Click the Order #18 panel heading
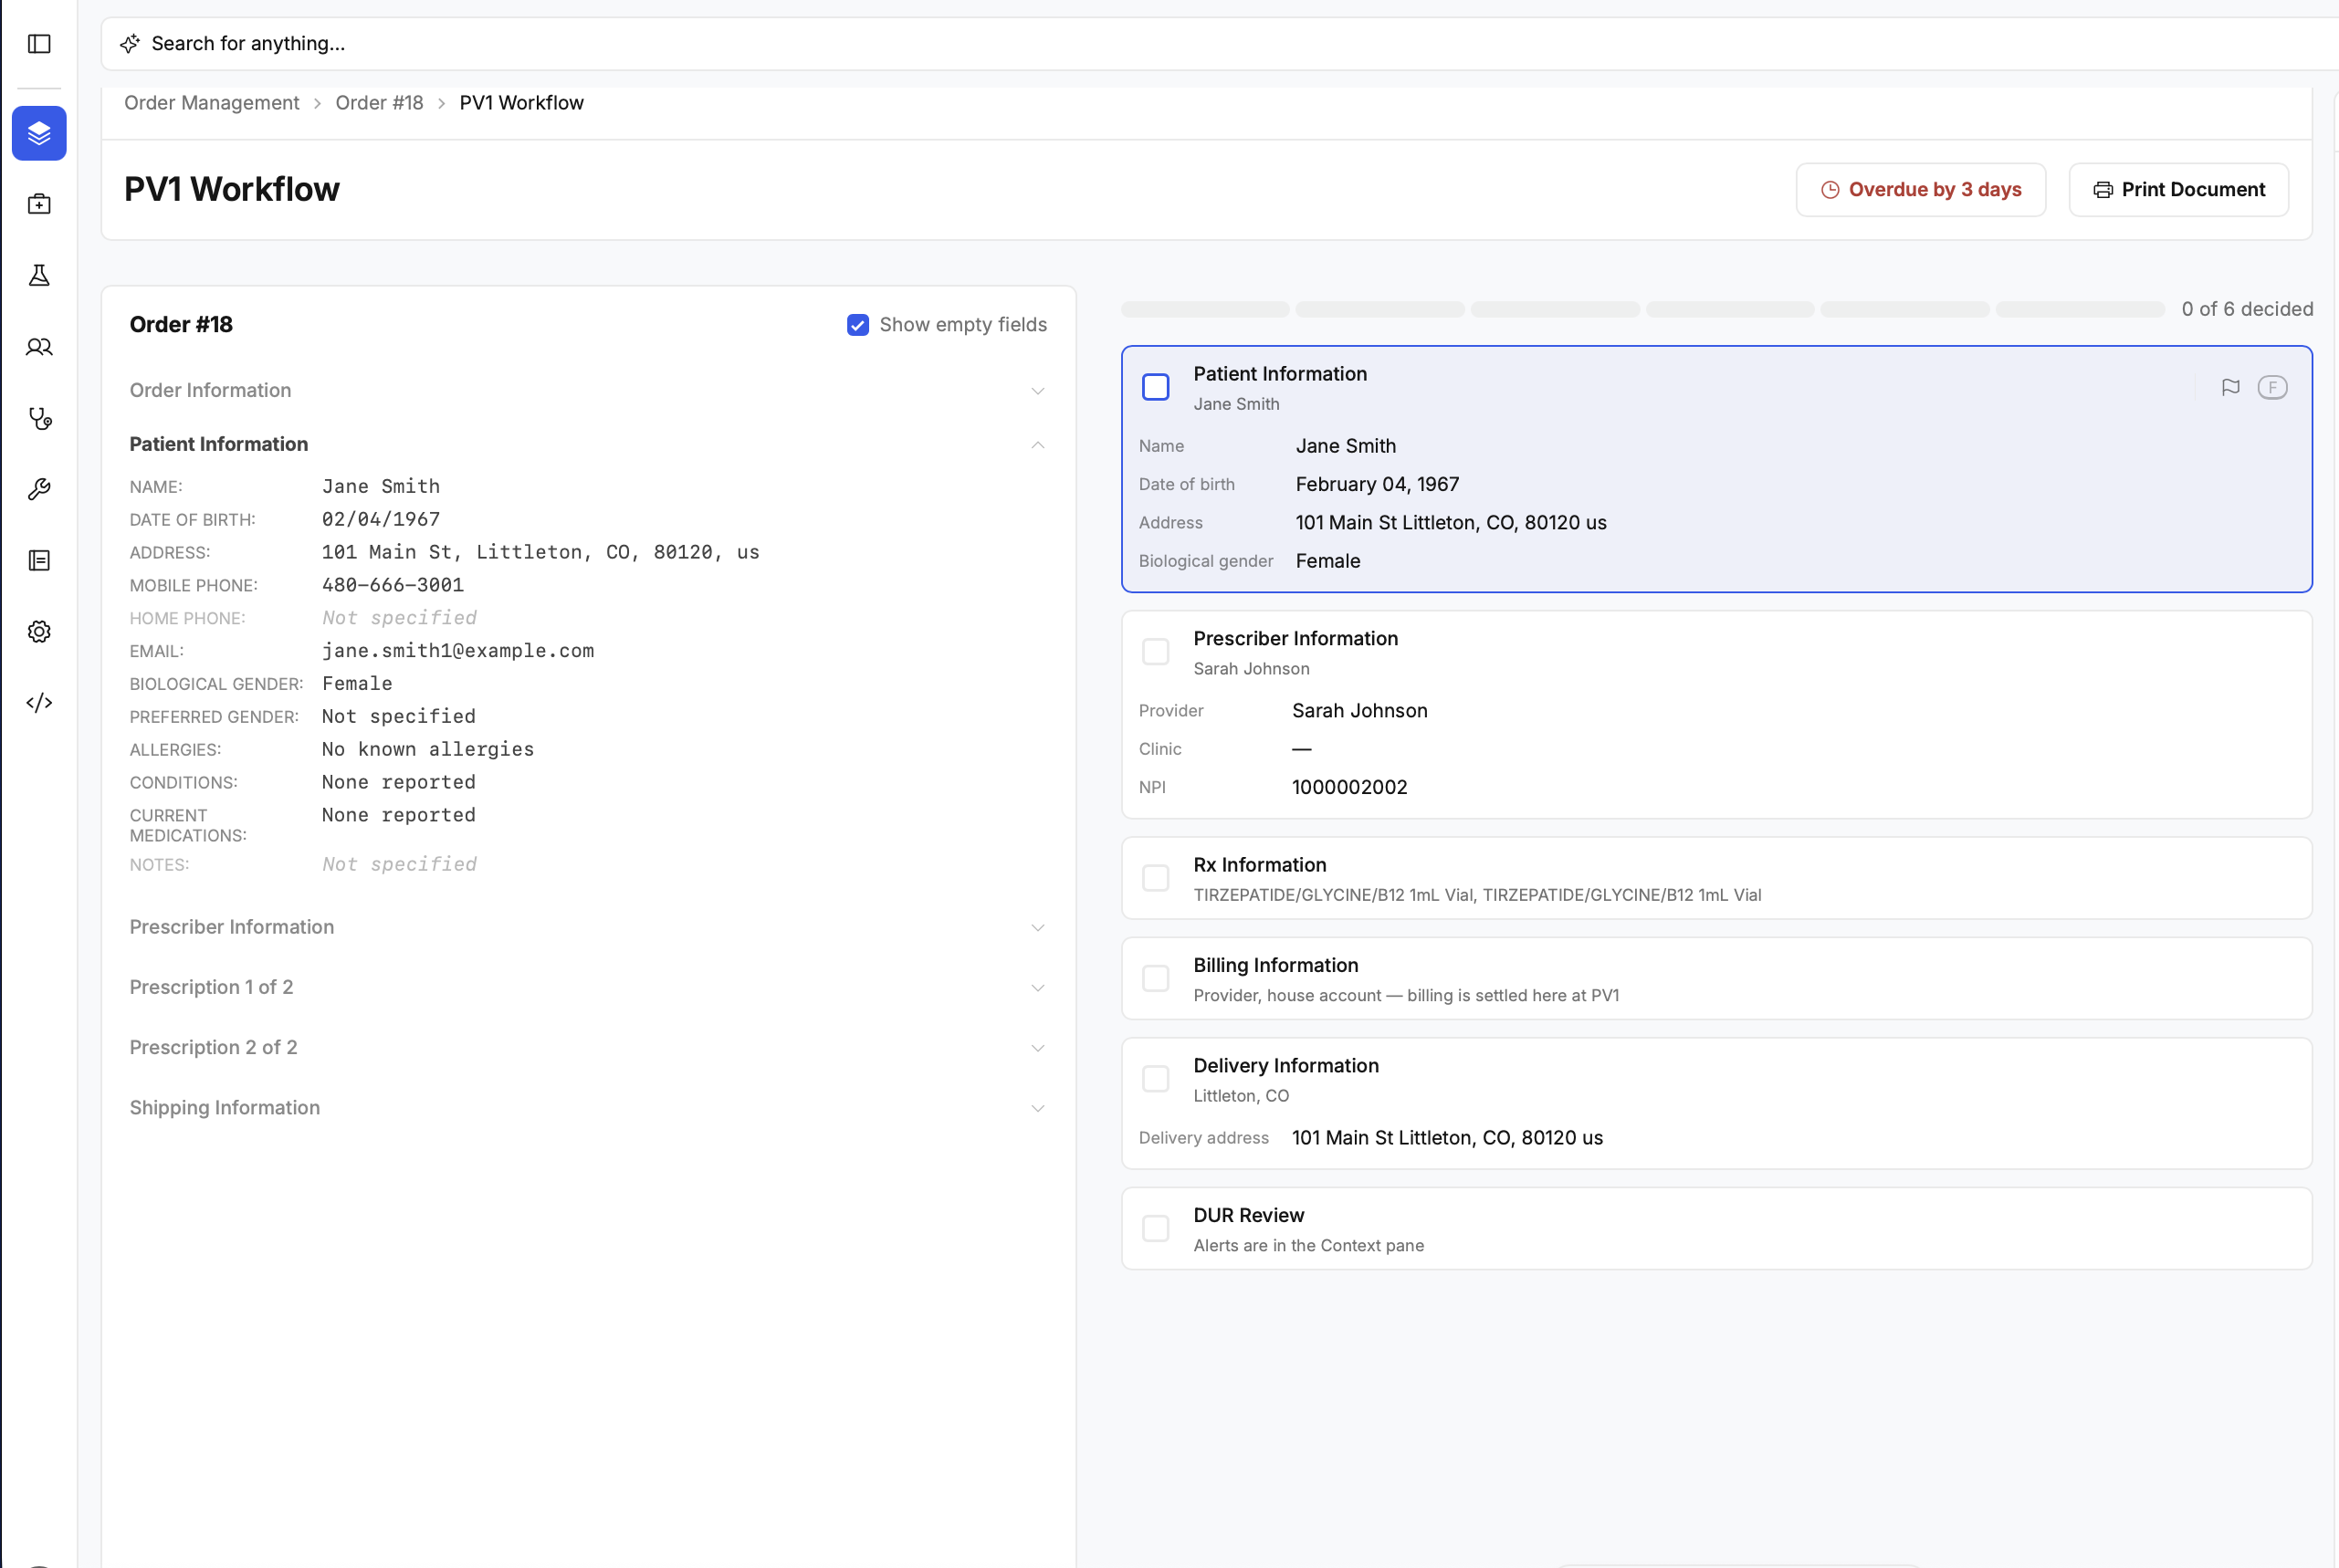2339x1568 pixels. tap(181, 325)
